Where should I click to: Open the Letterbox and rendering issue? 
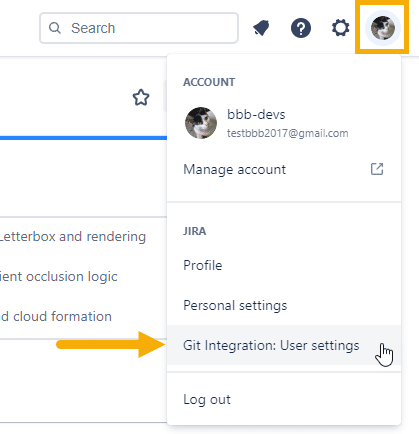(x=73, y=237)
